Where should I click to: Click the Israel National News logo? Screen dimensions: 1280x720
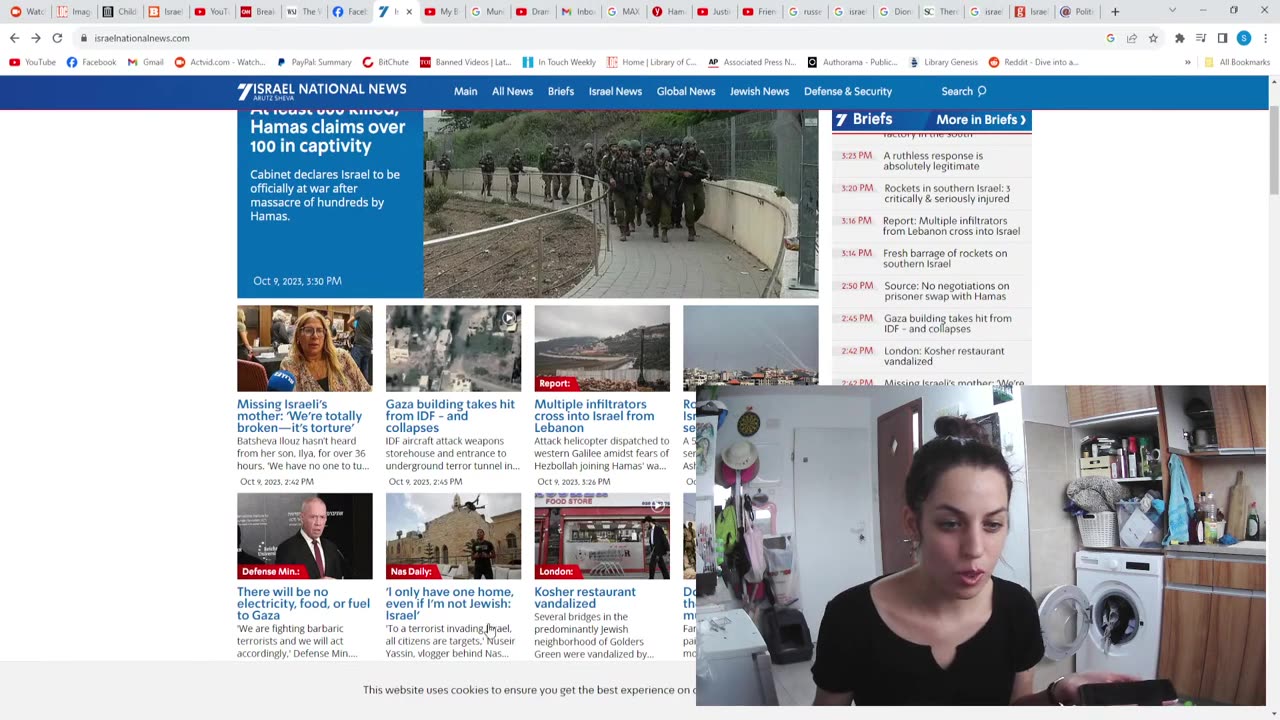322,91
